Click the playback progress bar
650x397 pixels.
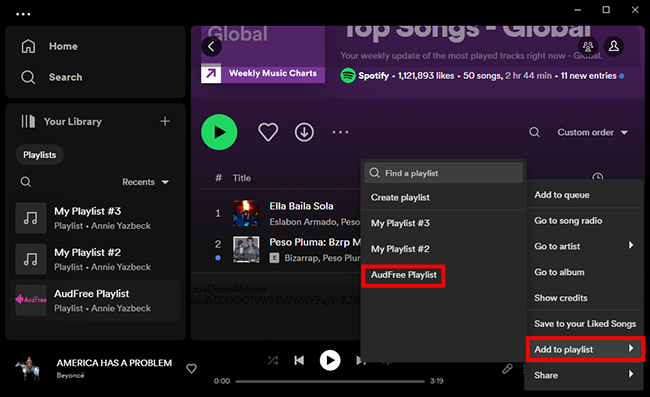330,381
